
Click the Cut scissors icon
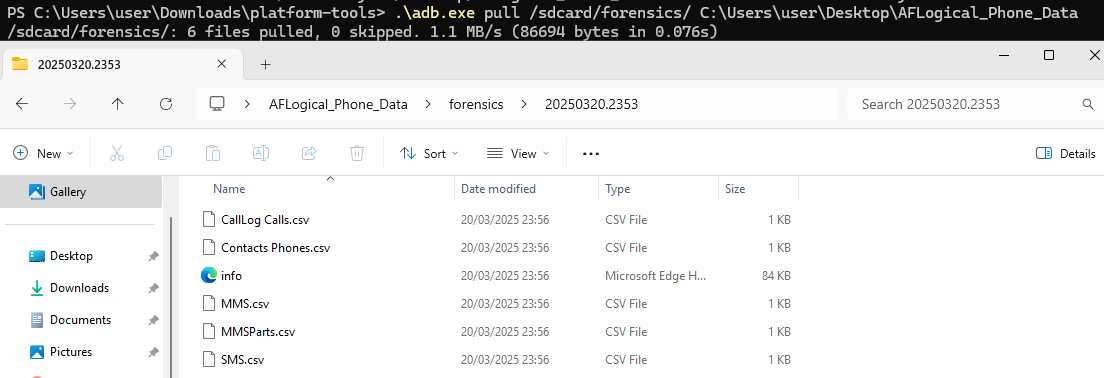[x=117, y=153]
